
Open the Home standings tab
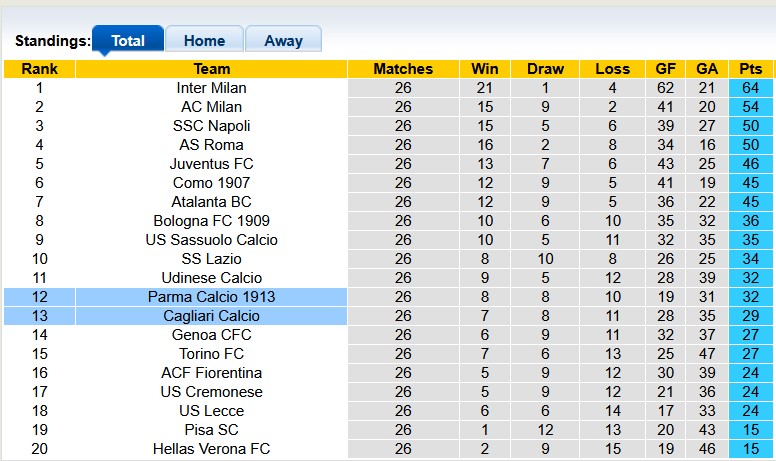[x=204, y=41]
